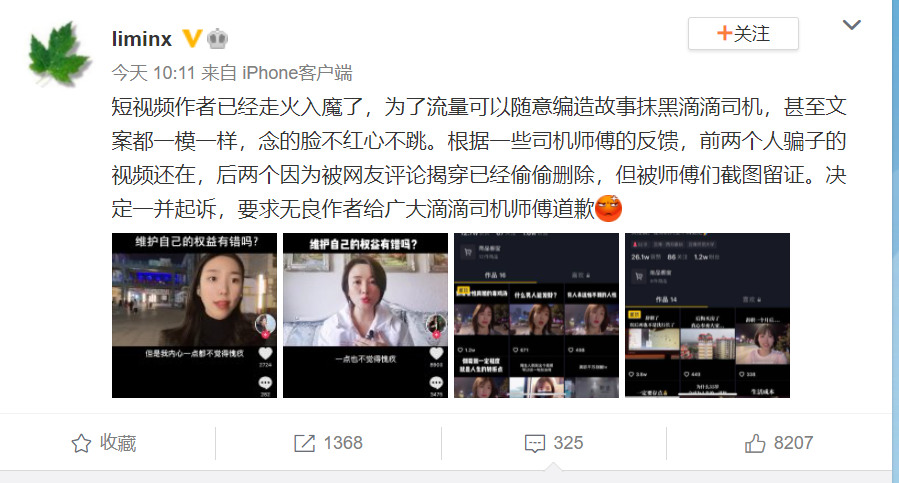Follow liminx with the +关注 button
Image resolution: width=899 pixels, height=483 pixels.
tap(743, 33)
